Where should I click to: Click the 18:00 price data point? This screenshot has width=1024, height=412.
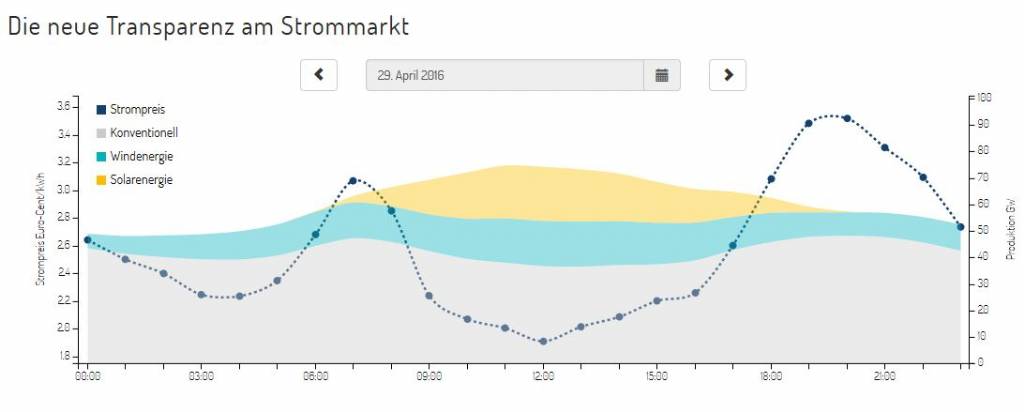771,179
